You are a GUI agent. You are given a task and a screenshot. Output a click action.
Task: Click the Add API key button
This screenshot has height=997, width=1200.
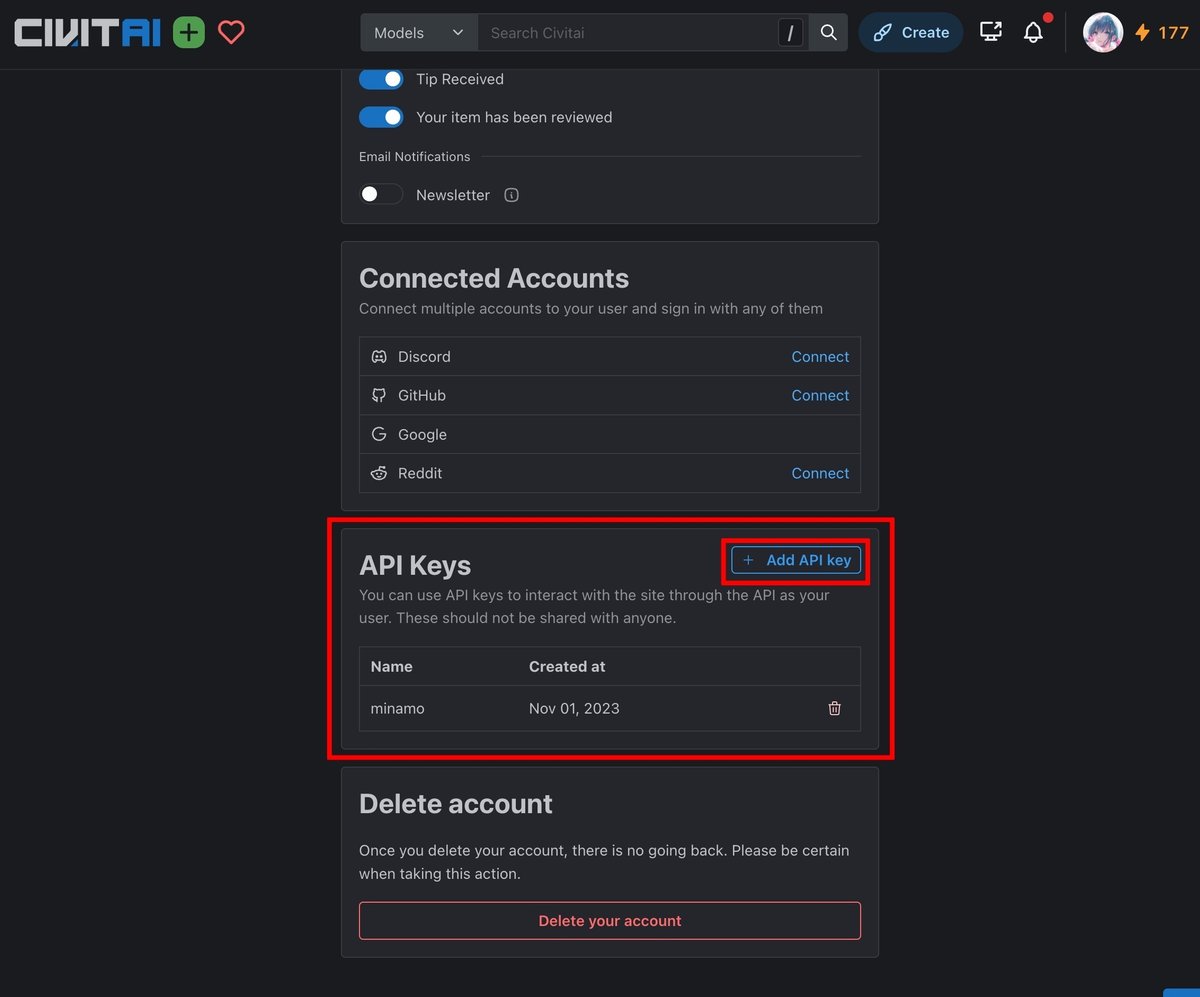(795, 560)
